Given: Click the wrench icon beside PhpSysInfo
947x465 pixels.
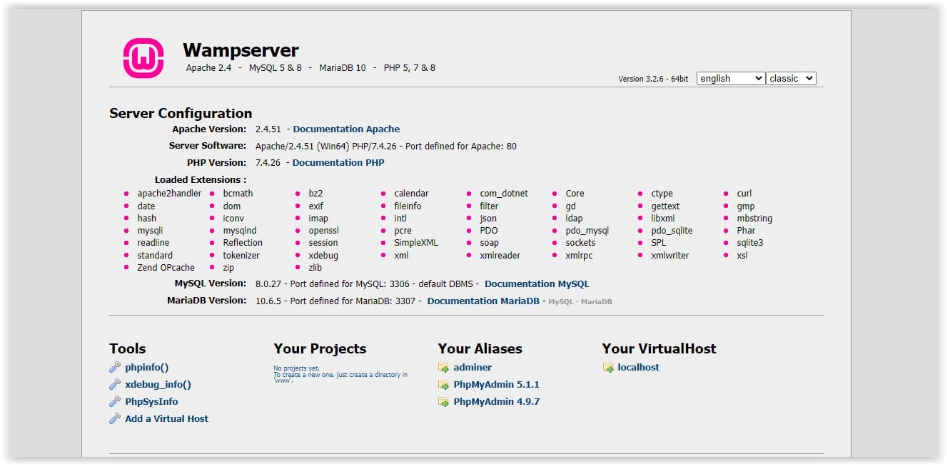Looking at the screenshot, I should [115, 401].
